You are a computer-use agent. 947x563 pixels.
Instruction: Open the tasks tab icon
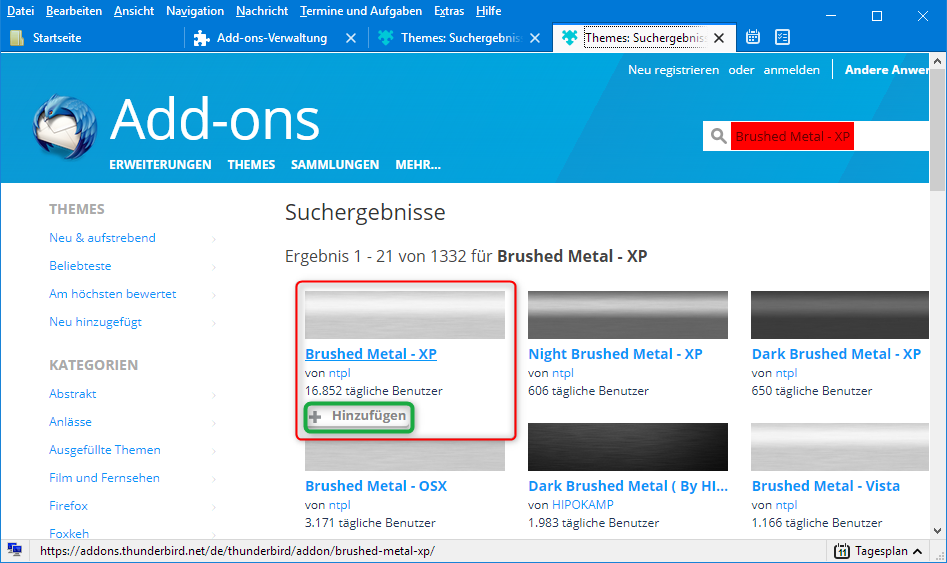pyautogui.click(x=782, y=37)
